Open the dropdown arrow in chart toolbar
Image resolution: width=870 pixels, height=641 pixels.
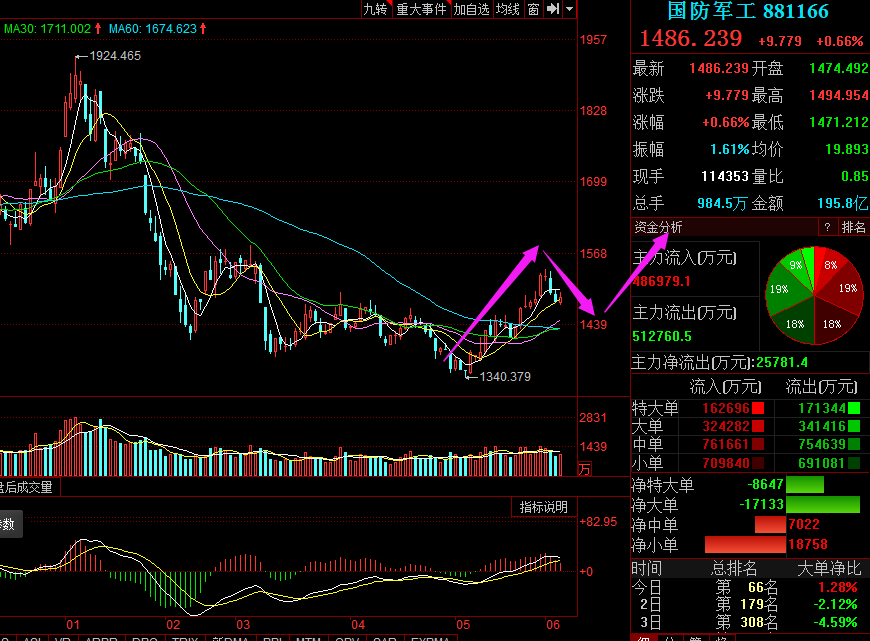click(x=569, y=9)
